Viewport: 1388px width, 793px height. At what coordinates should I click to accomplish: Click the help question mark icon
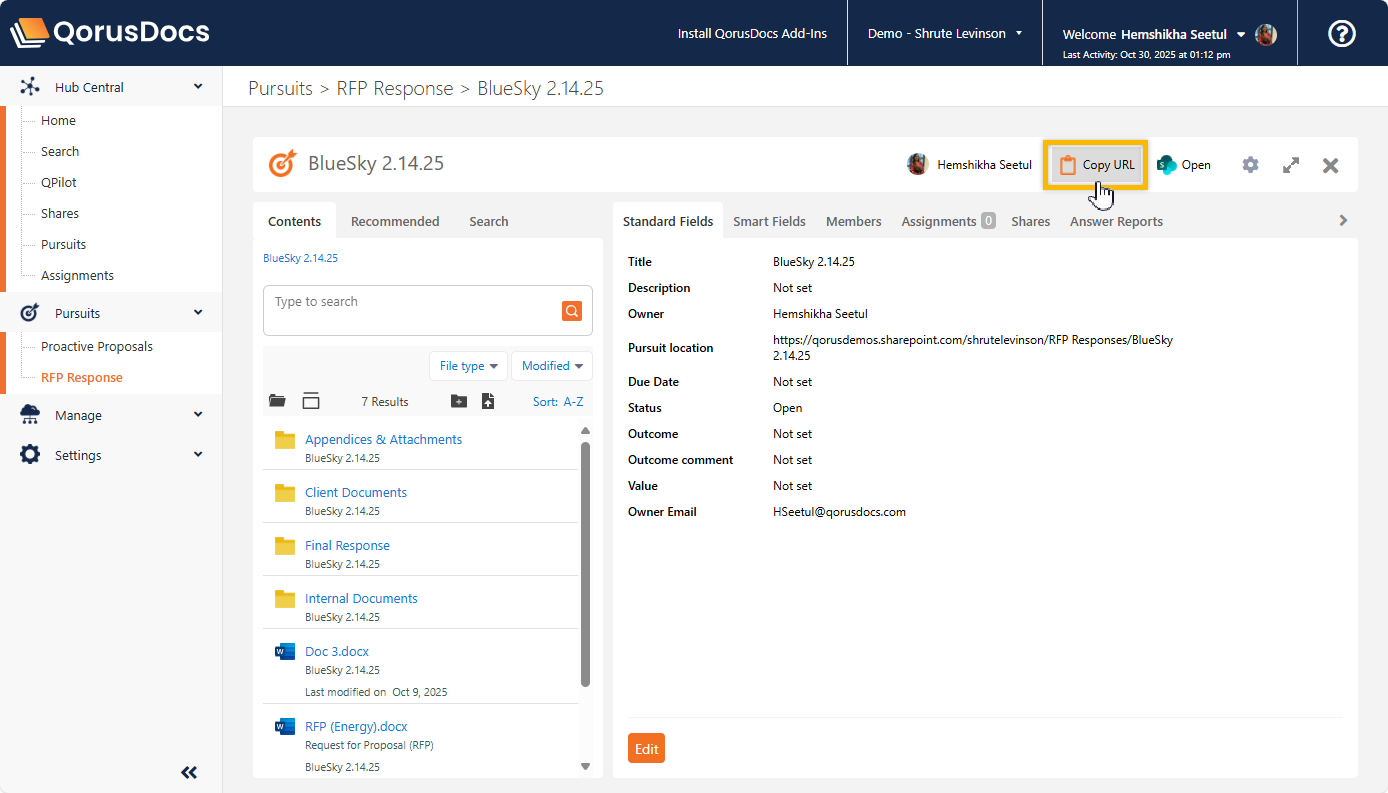click(1341, 33)
